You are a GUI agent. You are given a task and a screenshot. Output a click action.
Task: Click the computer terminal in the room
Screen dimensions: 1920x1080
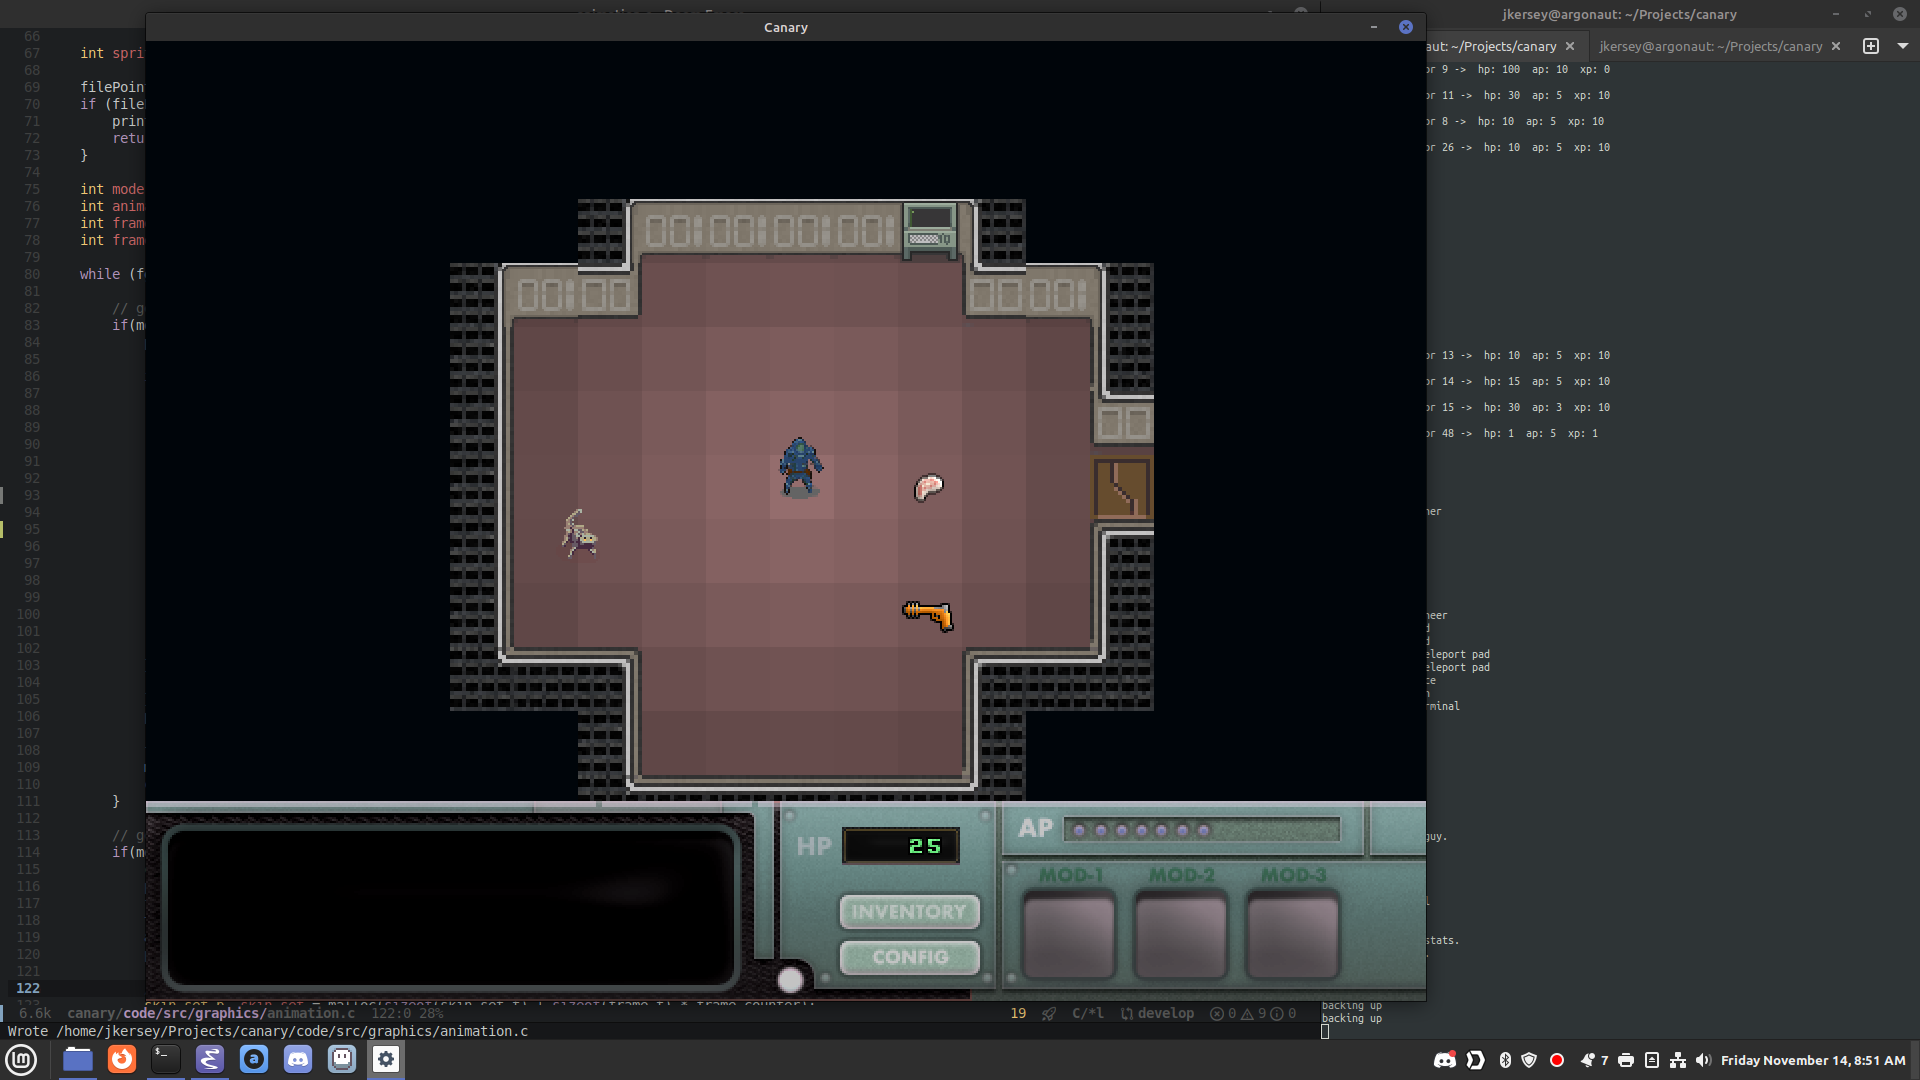click(x=930, y=230)
